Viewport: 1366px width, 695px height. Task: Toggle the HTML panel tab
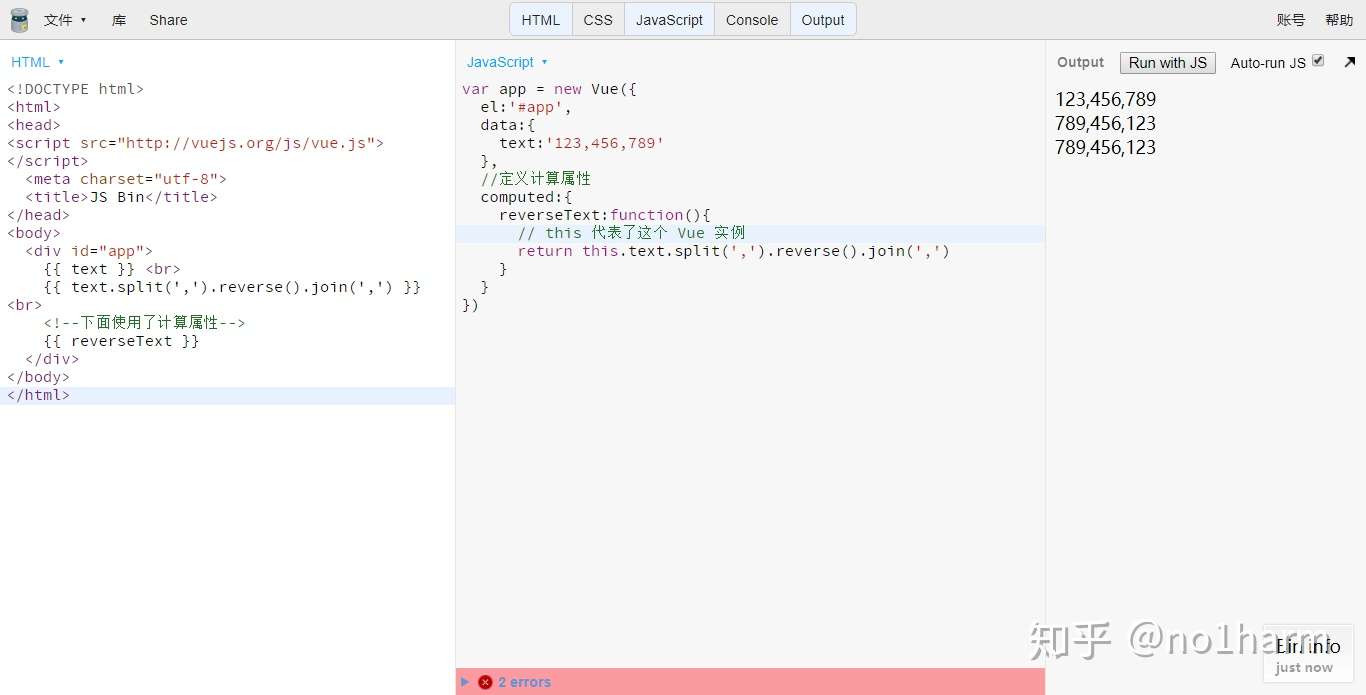tap(541, 20)
